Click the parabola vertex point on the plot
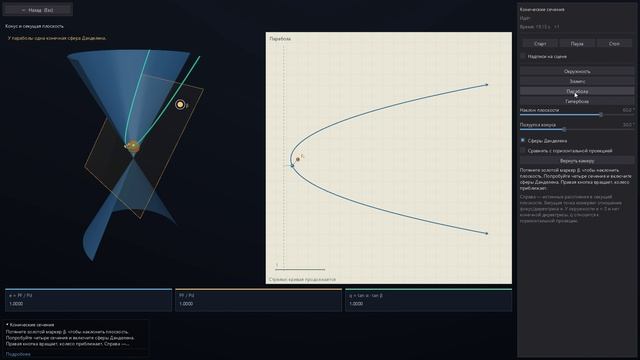The width and height of the screenshot is (640, 360). 292,165
